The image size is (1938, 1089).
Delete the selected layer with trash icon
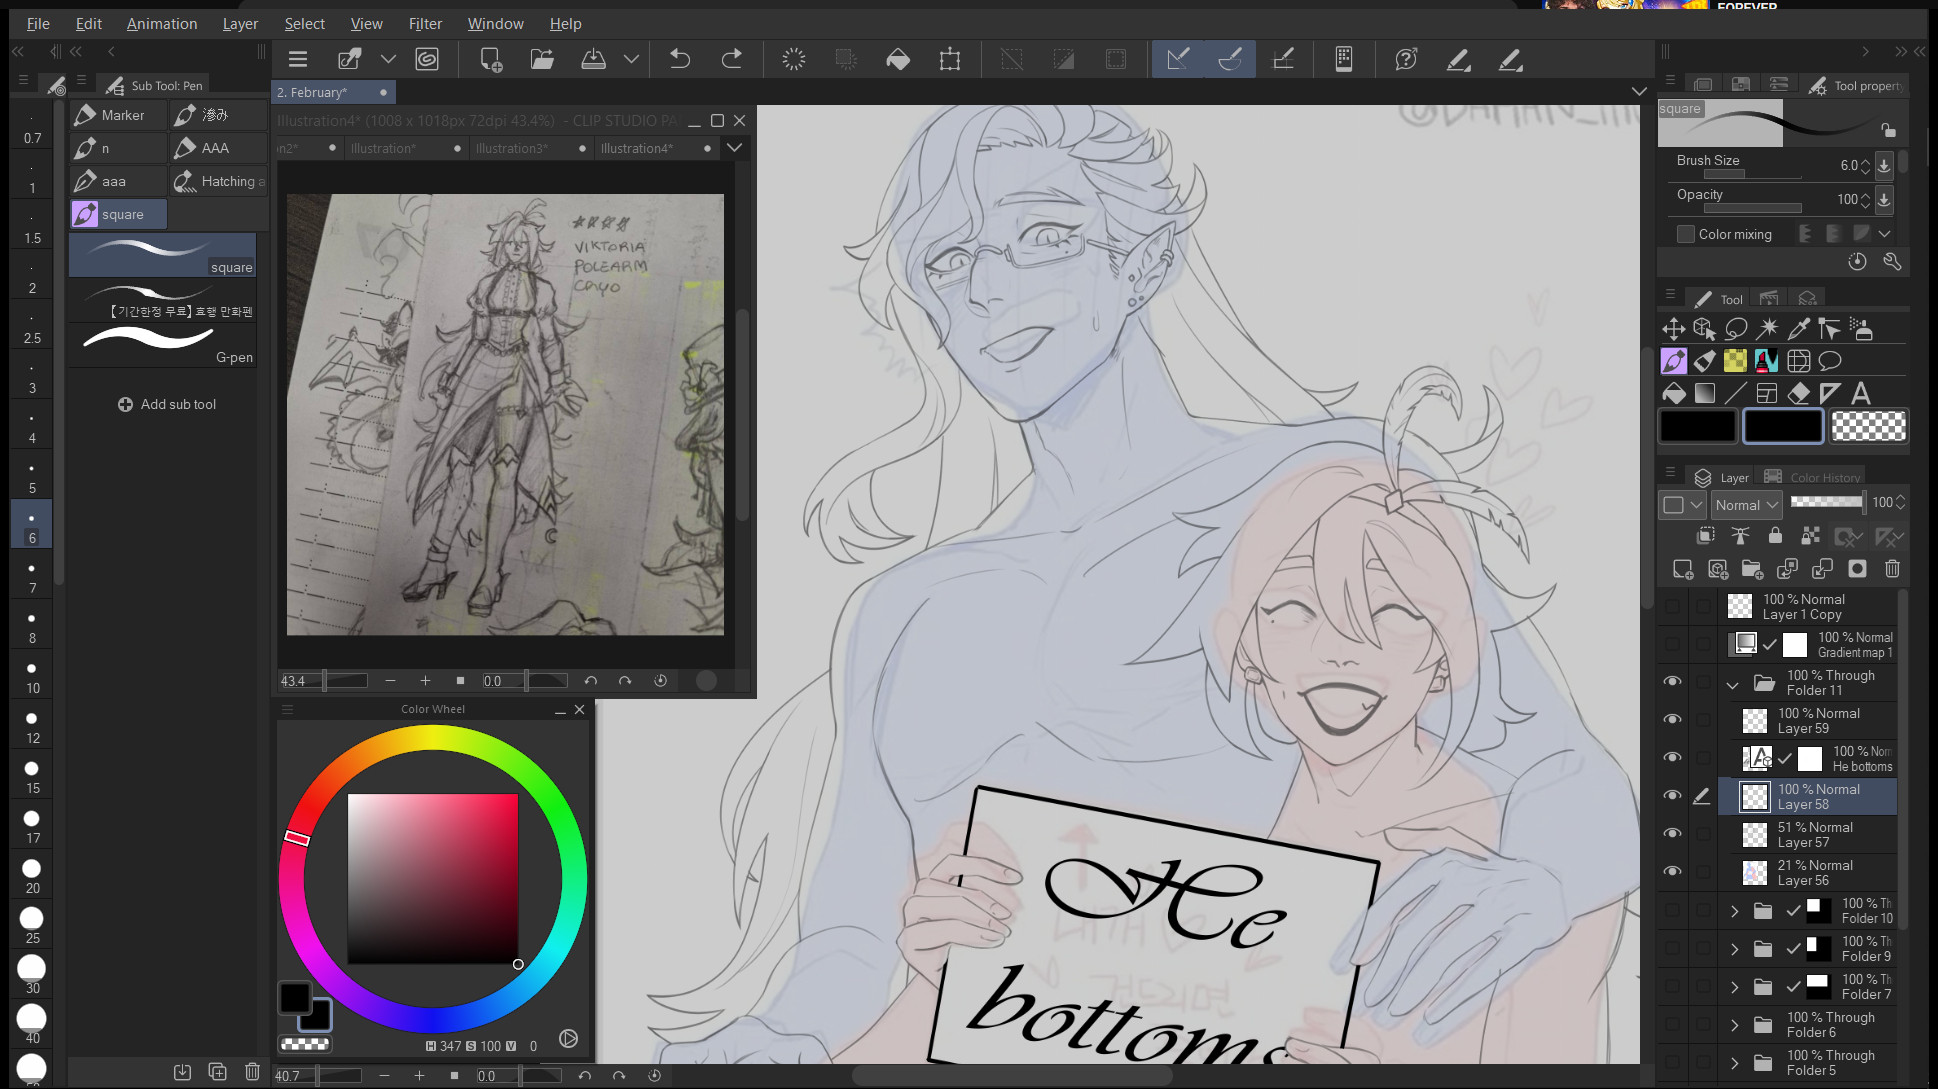pyautogui.click(x=1892, y=569)
